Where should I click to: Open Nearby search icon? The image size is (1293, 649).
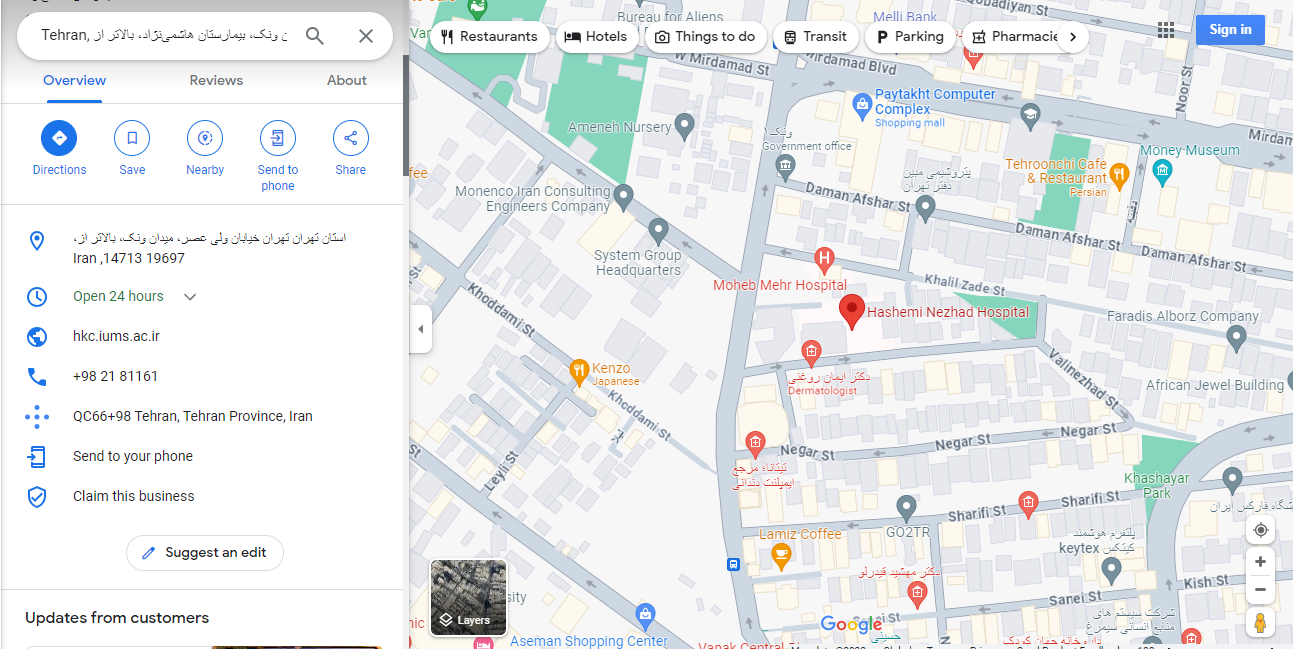pyautogui.click(x=205, y=138)
